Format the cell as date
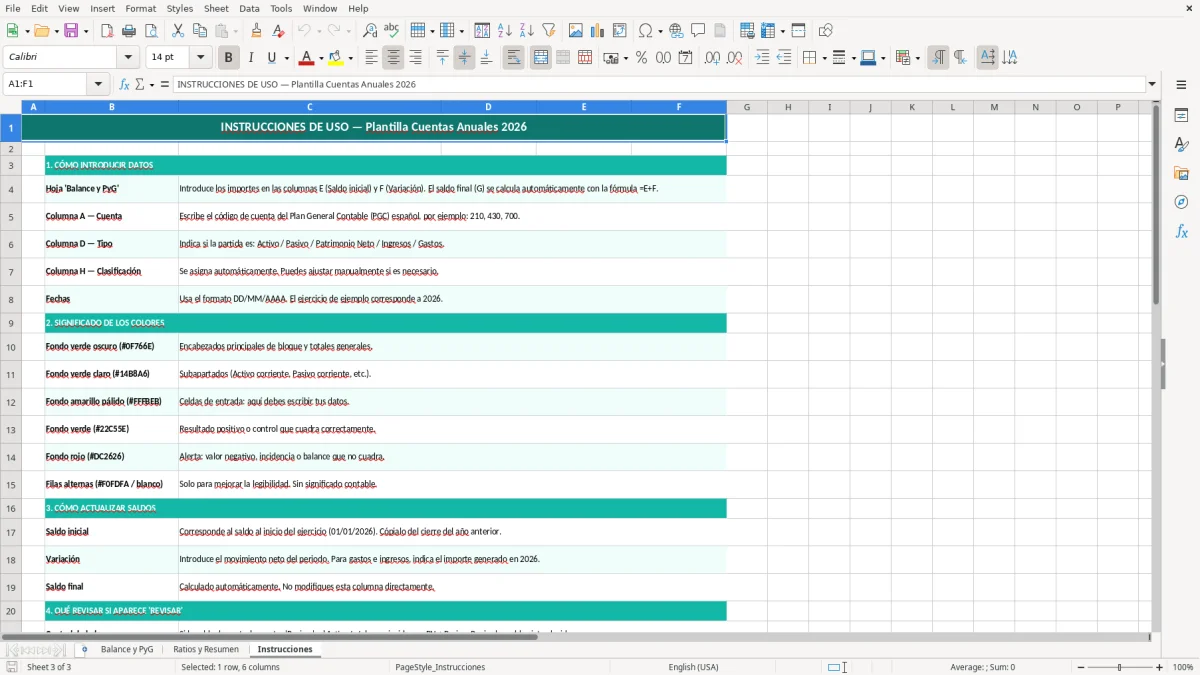The width and height of the screenshot is (1200, 675). click(x=685, y=58)
